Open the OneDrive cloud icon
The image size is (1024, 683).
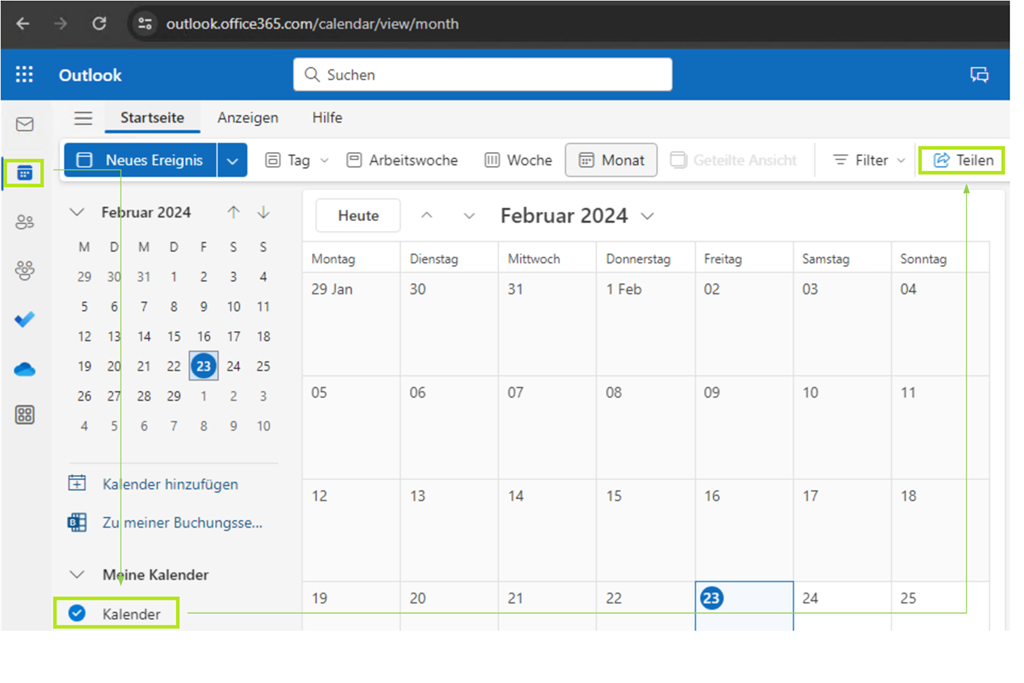click(x=25, y=369)
